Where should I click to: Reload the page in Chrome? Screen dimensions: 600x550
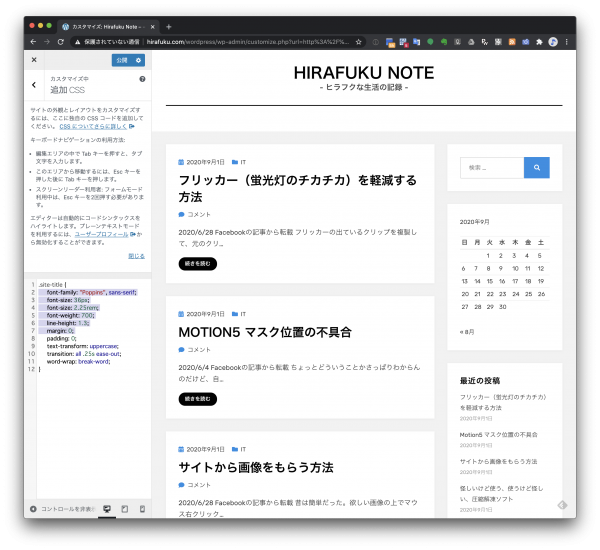click(62, 42)
